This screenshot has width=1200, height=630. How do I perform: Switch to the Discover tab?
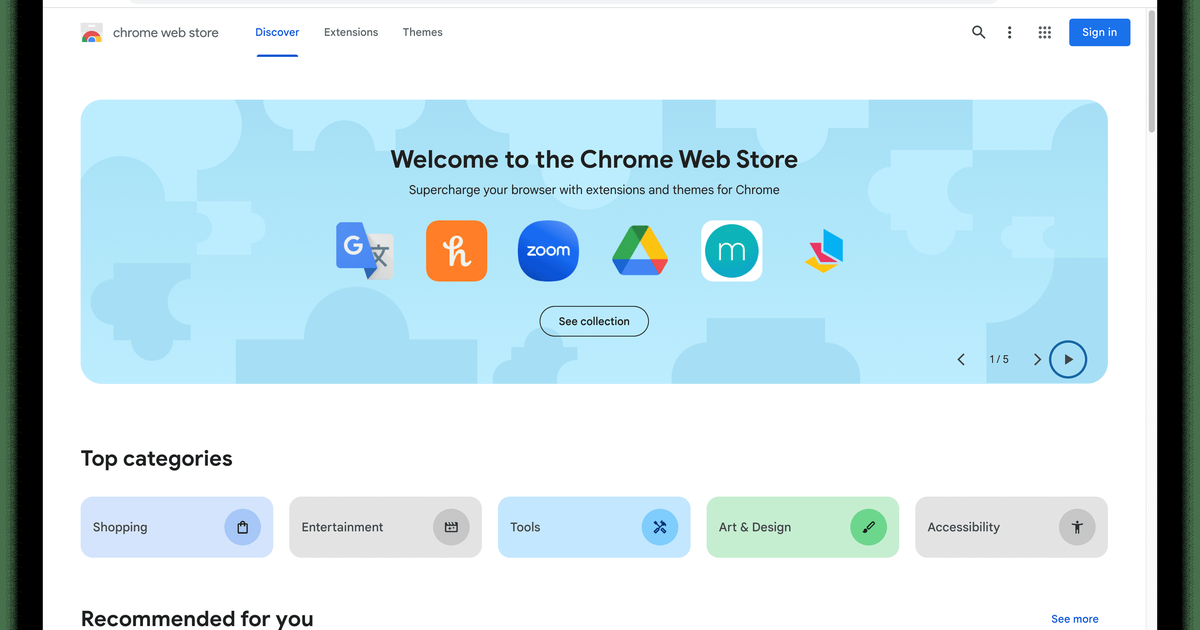pyautogui.click(x=277, y=32)
